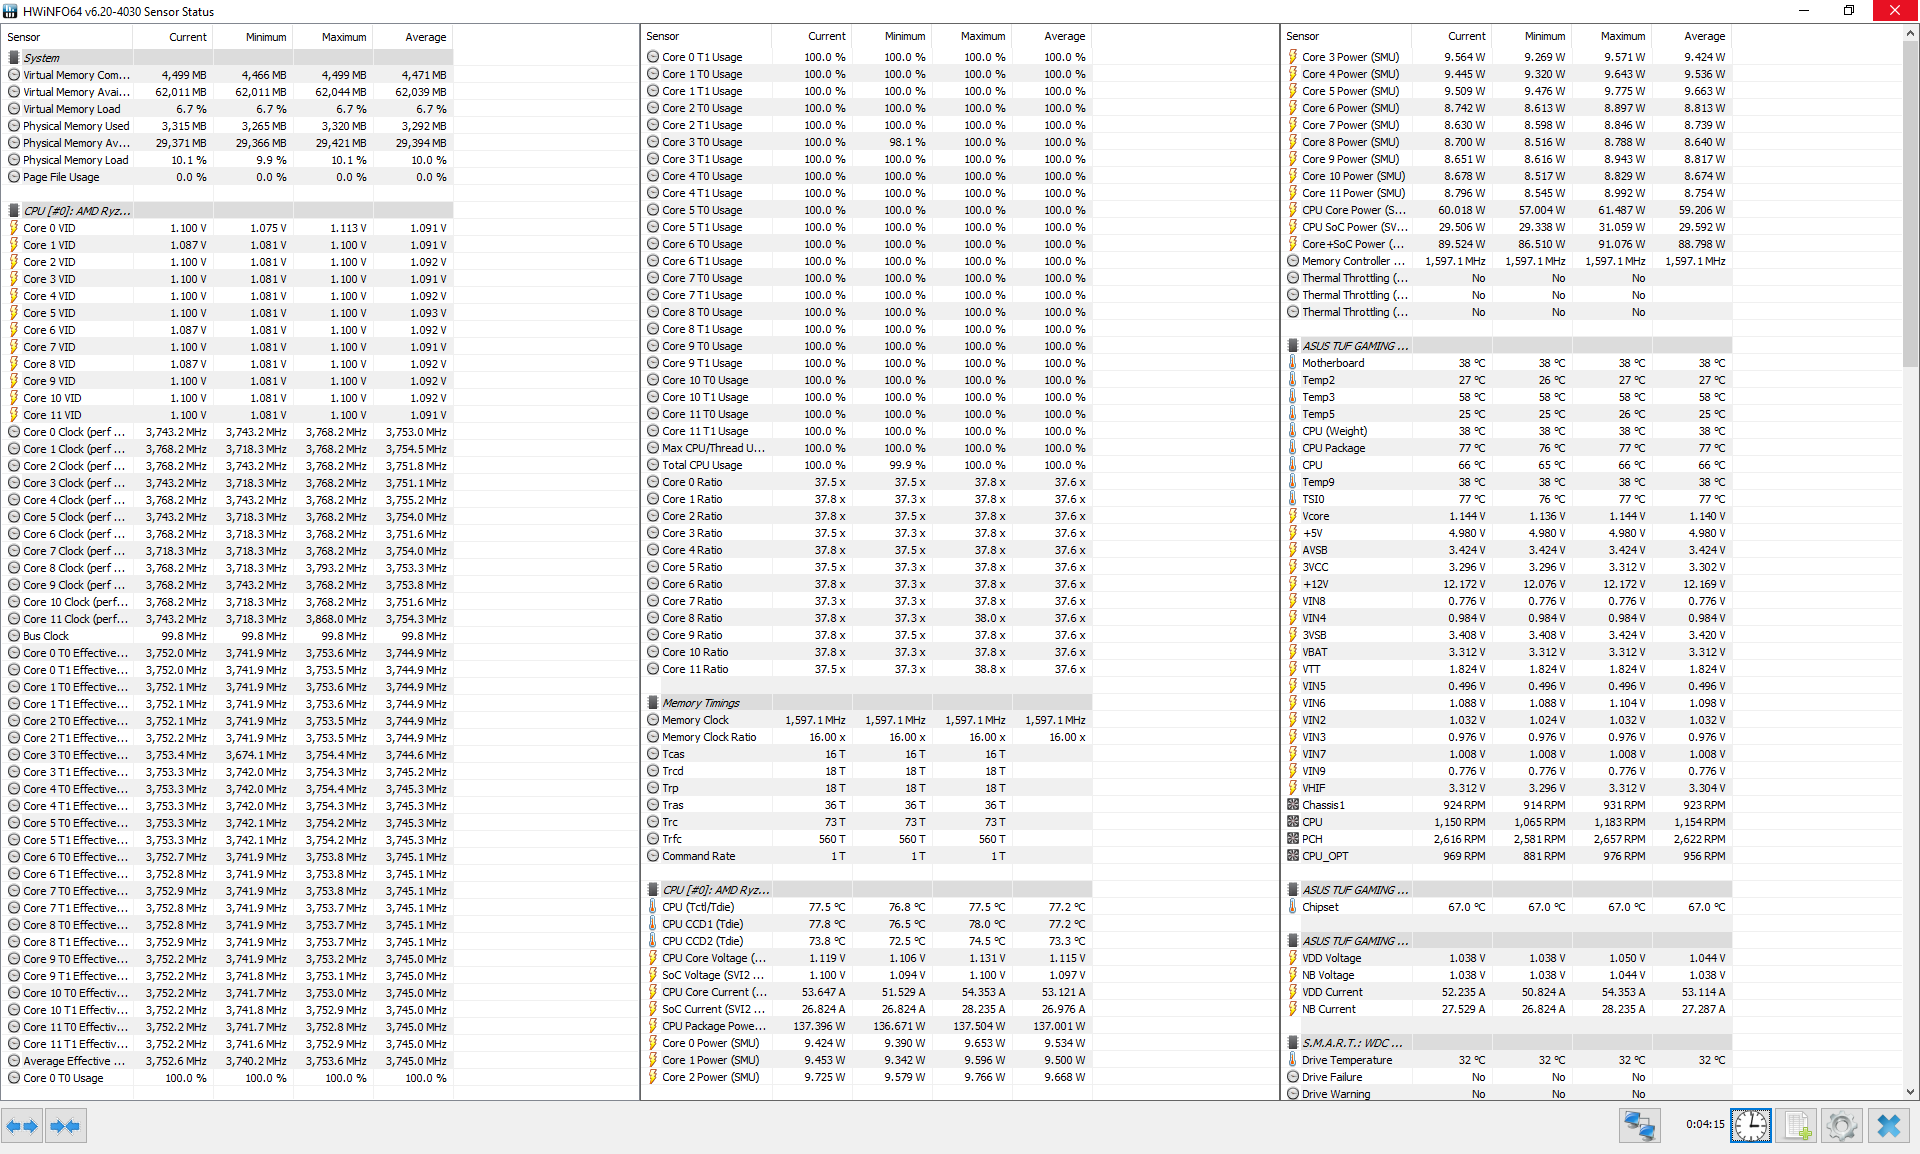Open the remote monitoring network computers icon
The image size is (1920, 1154).
click(x=1639, y=1126)
